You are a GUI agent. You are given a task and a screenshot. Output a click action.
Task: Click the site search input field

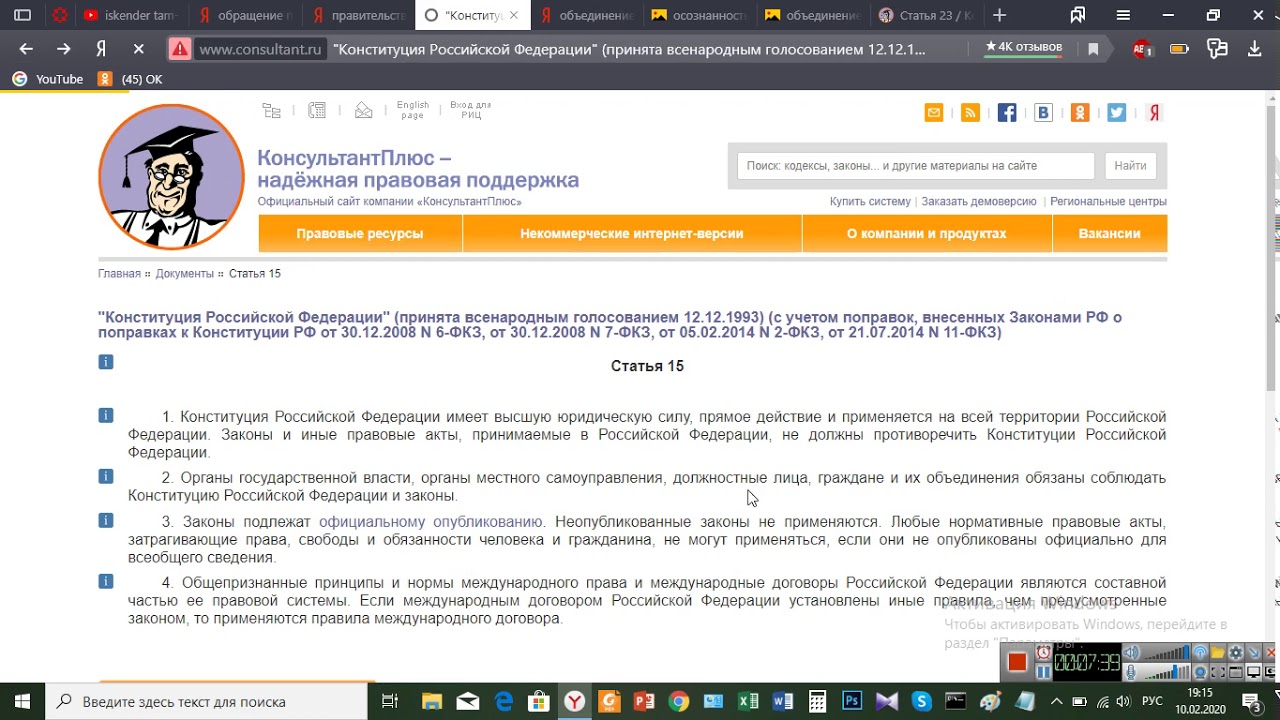[915, 166]
